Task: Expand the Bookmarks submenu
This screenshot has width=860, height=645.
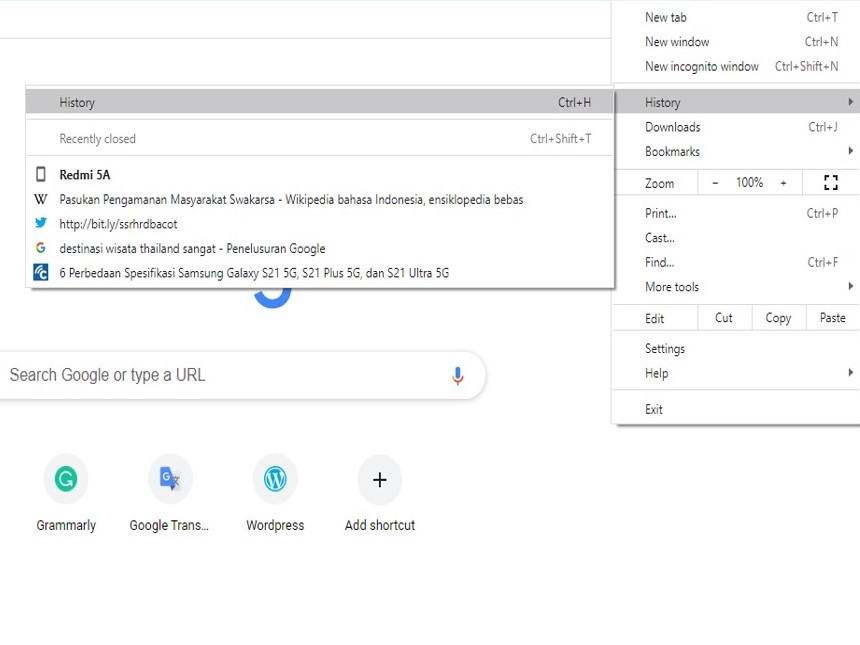Action: tap(671, 151)
